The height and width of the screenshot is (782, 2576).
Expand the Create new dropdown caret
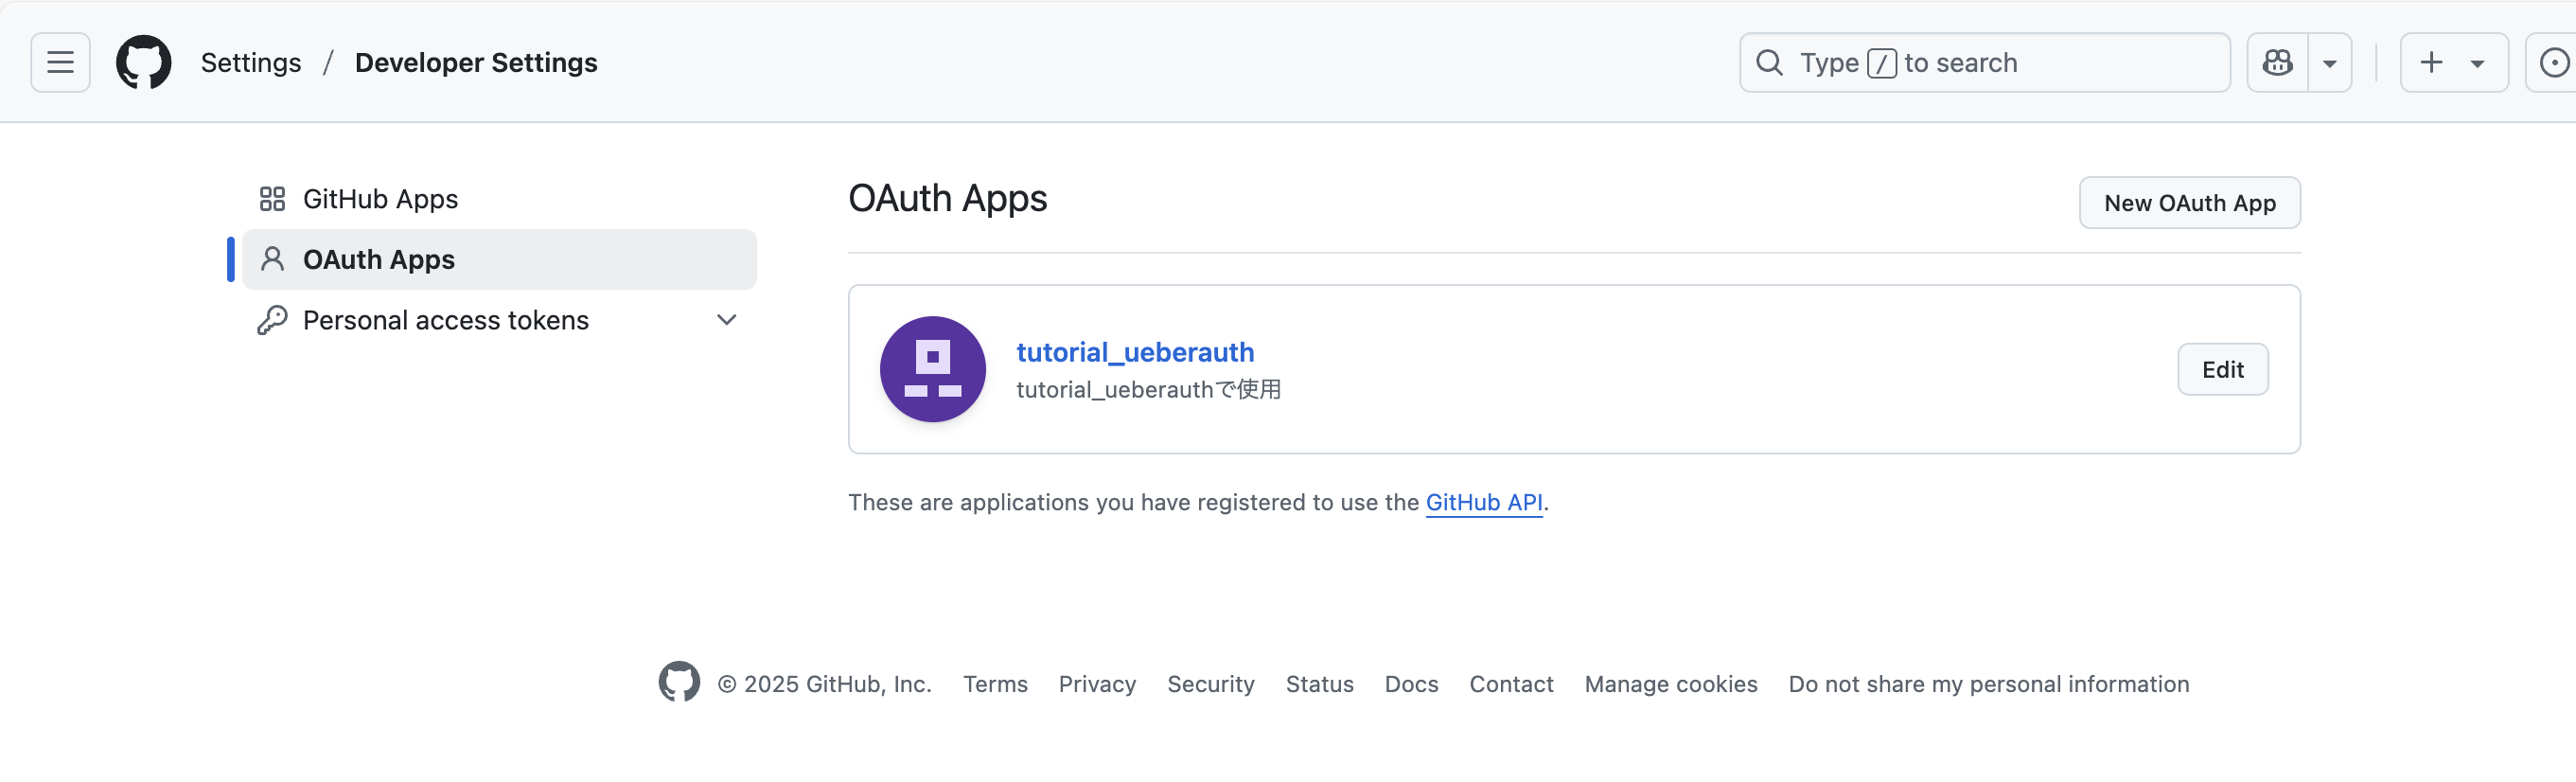coord(2477,63)
